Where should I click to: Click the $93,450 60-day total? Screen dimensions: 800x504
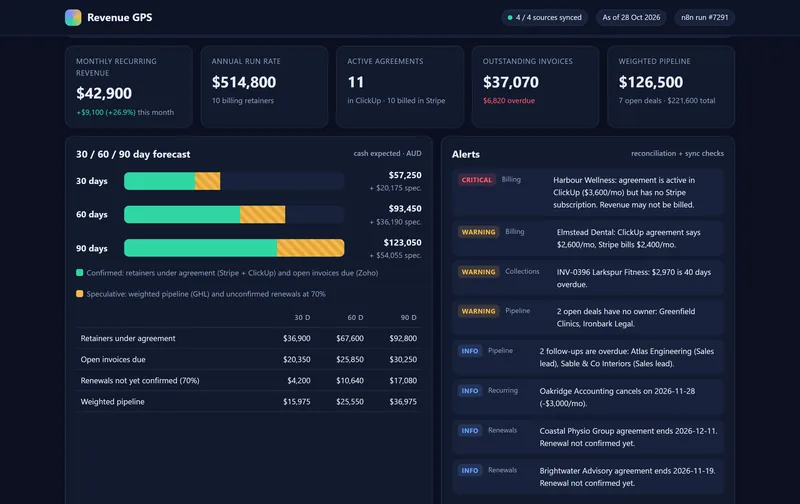coord(405,209)
